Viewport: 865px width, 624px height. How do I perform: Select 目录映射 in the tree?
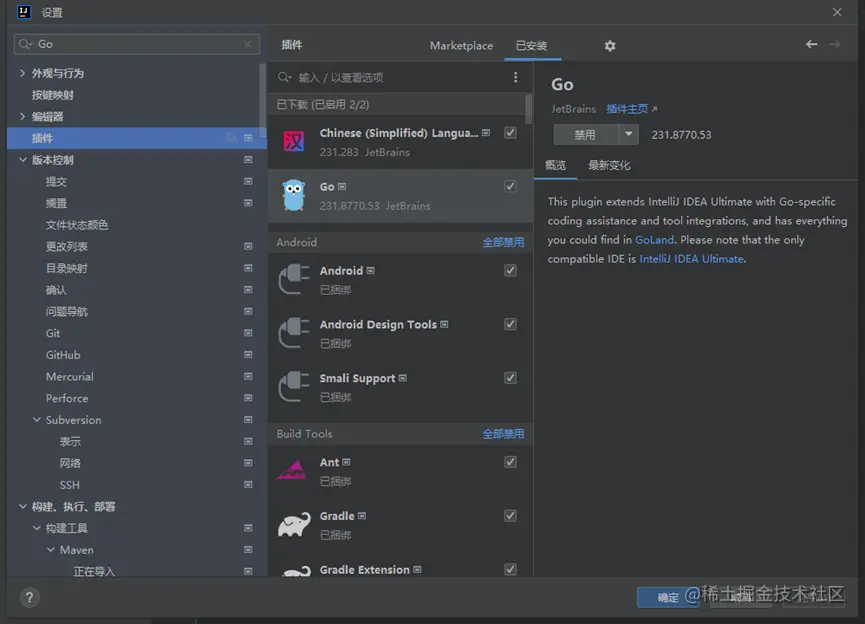tap(67, 268)
